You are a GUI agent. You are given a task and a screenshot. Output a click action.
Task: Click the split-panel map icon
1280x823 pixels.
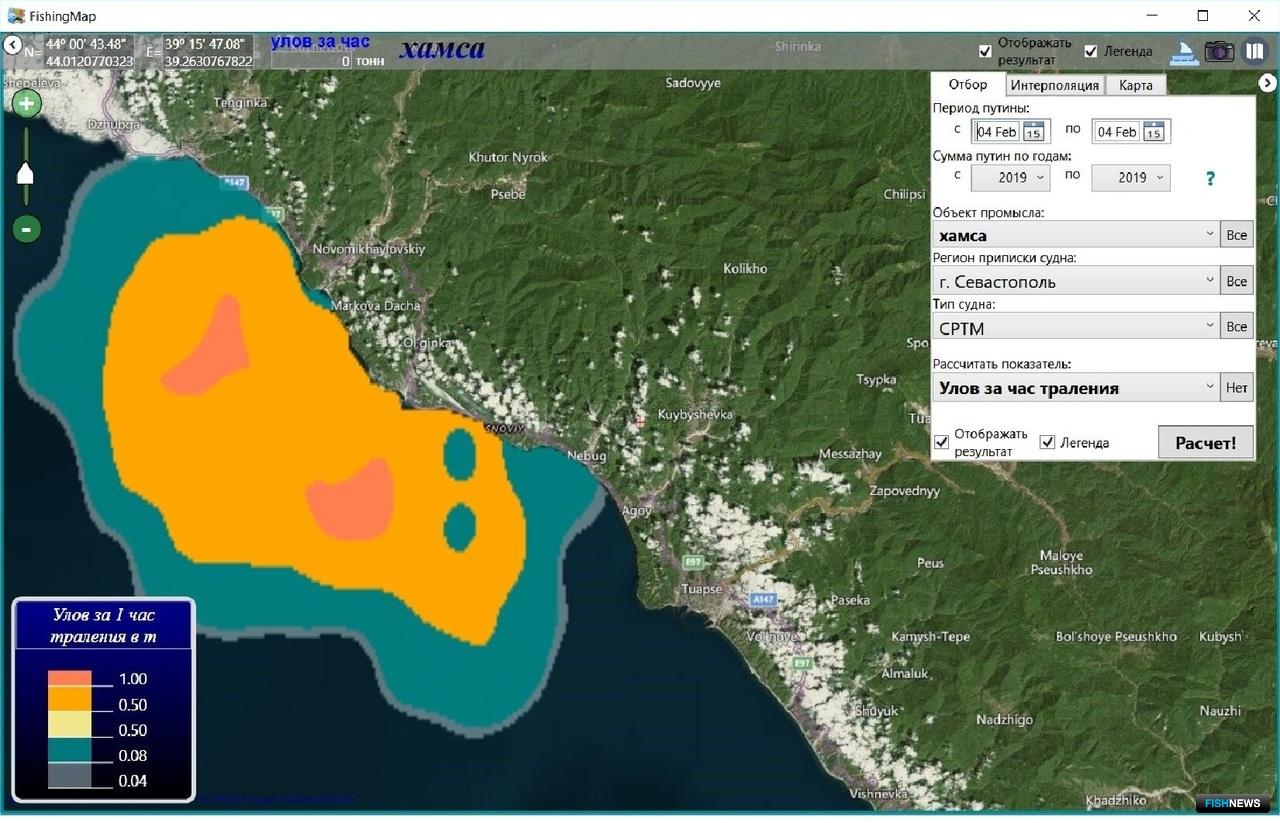click(x=1254, y=51)
